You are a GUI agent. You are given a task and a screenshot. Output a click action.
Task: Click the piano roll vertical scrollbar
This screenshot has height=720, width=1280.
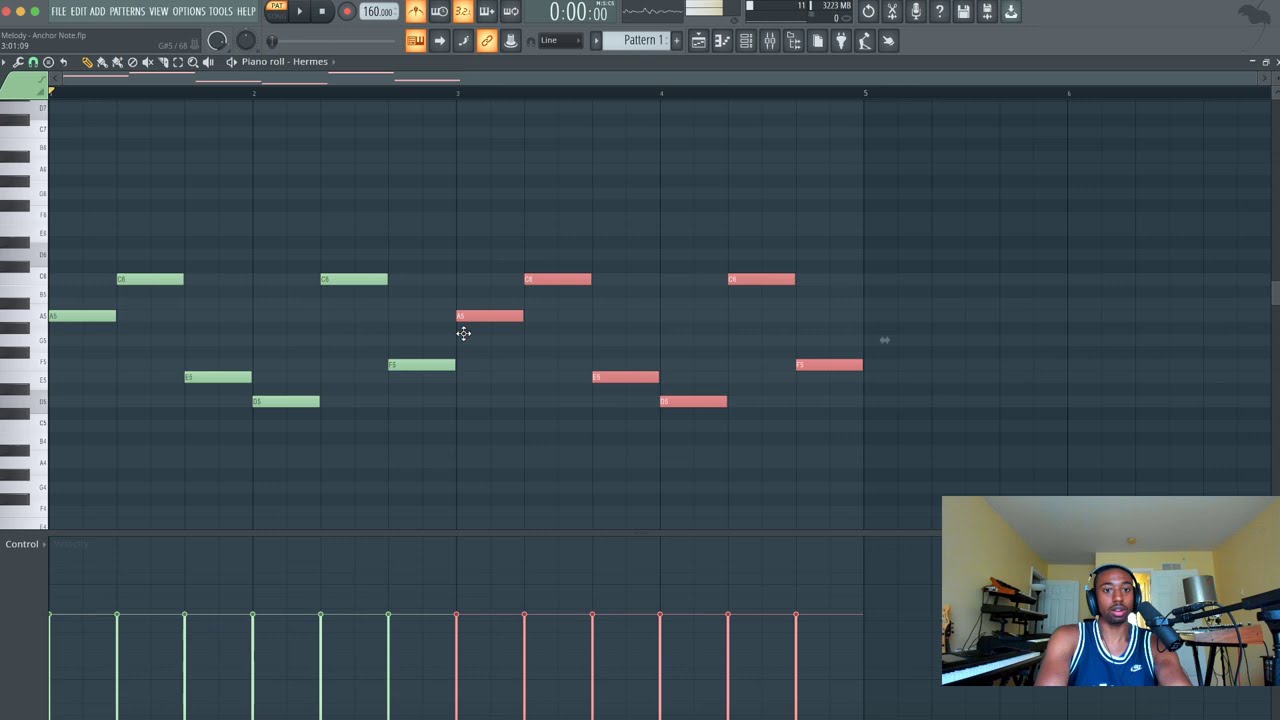[1274, 293]
